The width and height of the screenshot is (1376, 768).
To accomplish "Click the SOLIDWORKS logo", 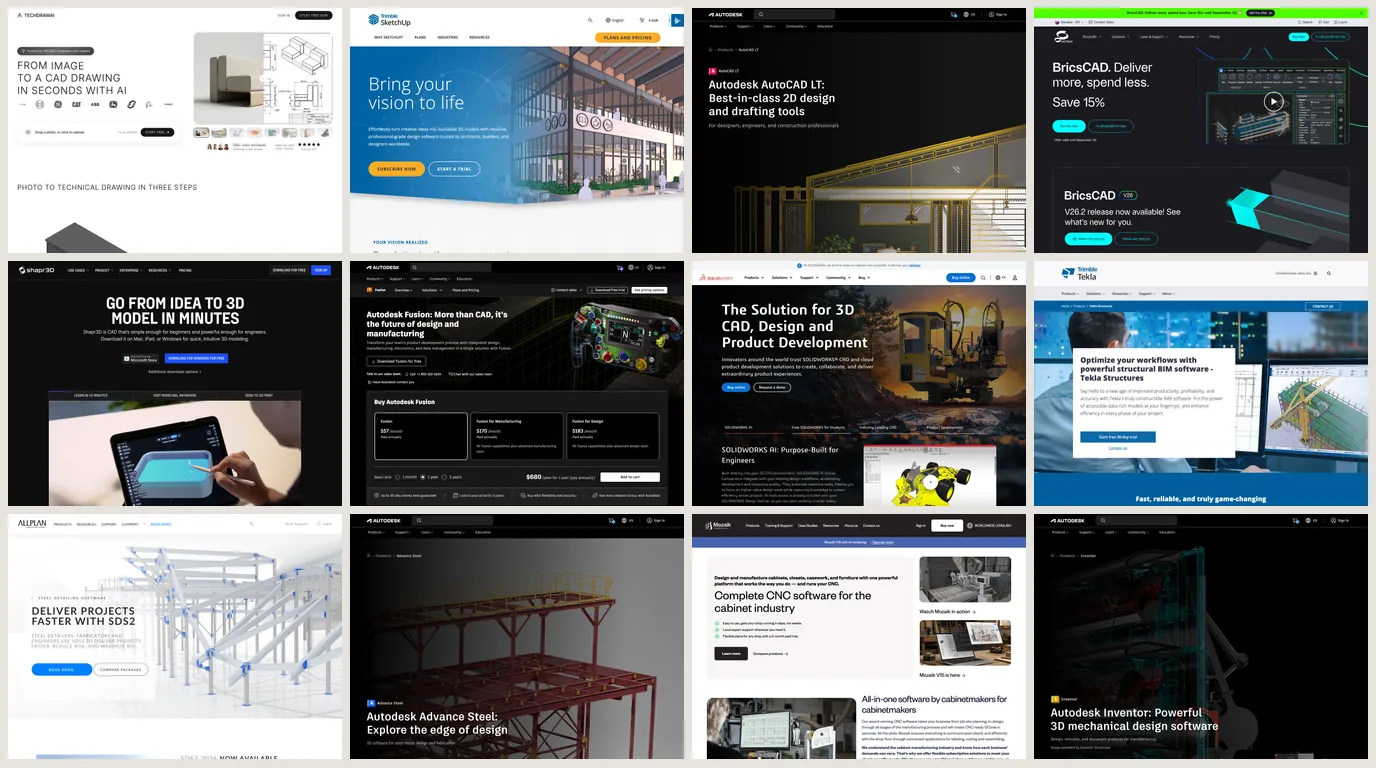I will pyautogui.click(x=717, y=277).
